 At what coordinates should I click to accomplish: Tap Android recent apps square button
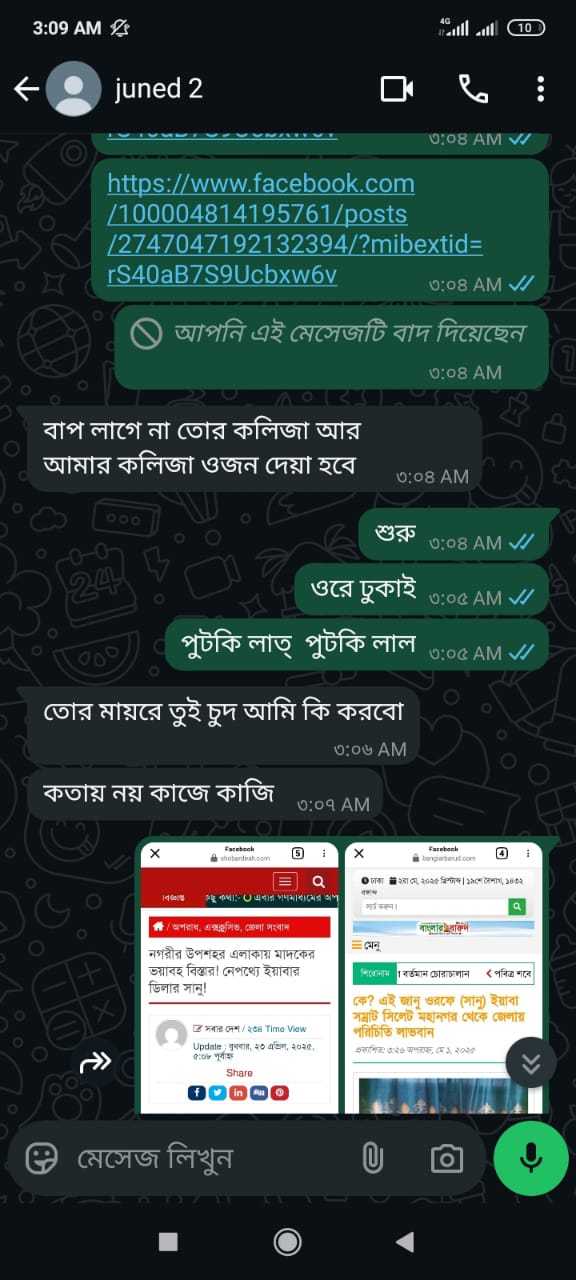click(168, 1241)
